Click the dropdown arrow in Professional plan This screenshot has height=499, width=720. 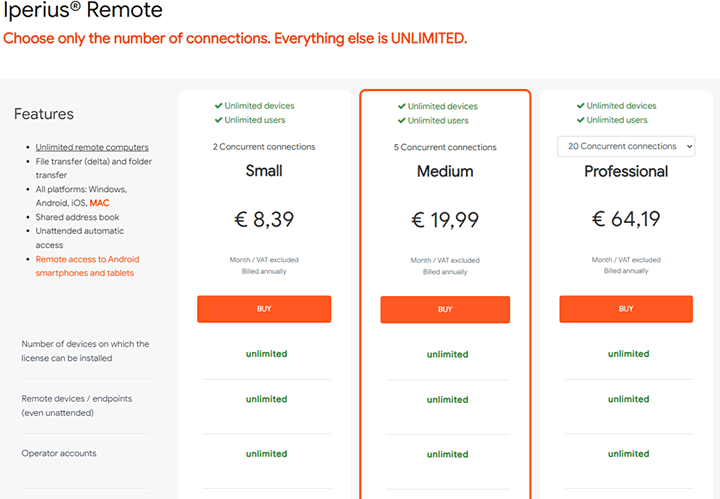689,146
